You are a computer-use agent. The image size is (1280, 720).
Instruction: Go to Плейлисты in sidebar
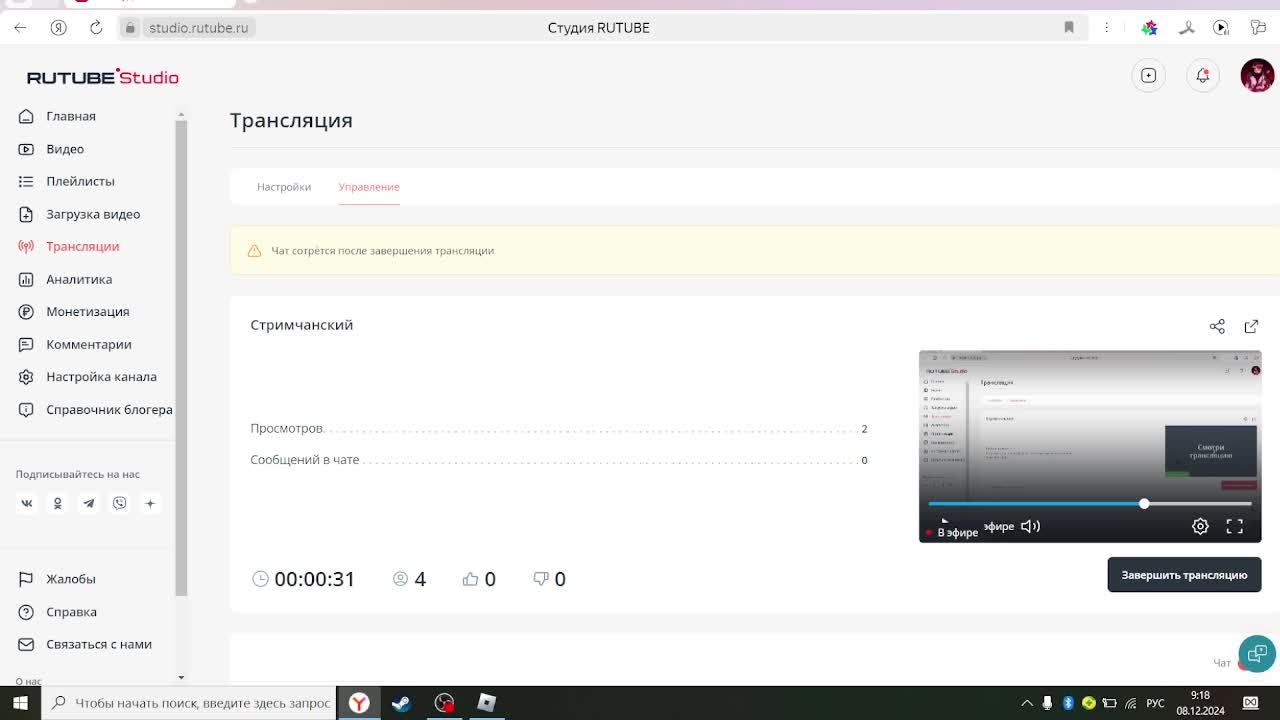click(80, 181)
